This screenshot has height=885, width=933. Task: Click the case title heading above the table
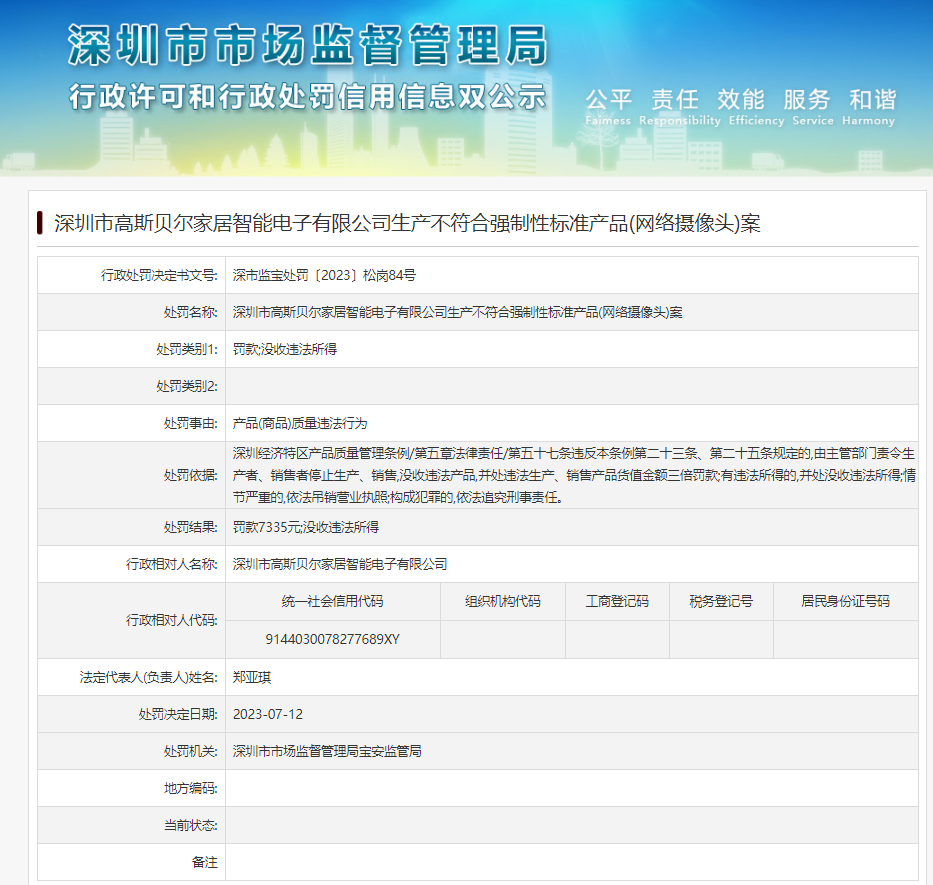tap(407, 223)
